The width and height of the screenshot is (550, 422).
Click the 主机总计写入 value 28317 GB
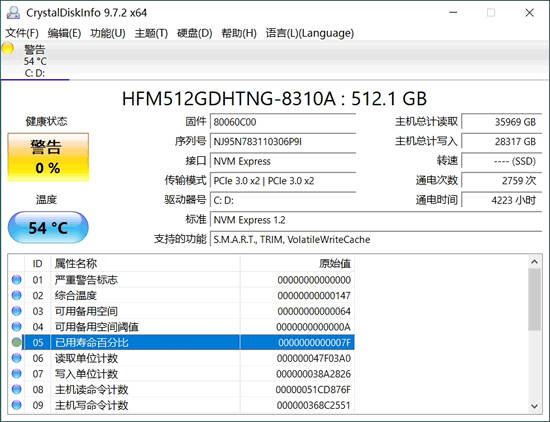(502, 141)
